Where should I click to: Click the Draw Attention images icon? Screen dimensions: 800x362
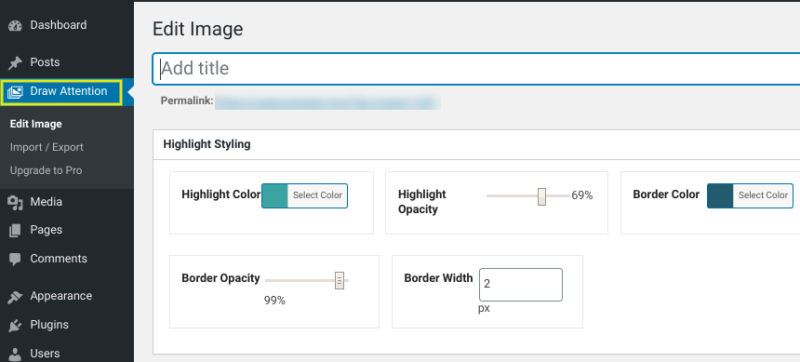coord(15,92)
